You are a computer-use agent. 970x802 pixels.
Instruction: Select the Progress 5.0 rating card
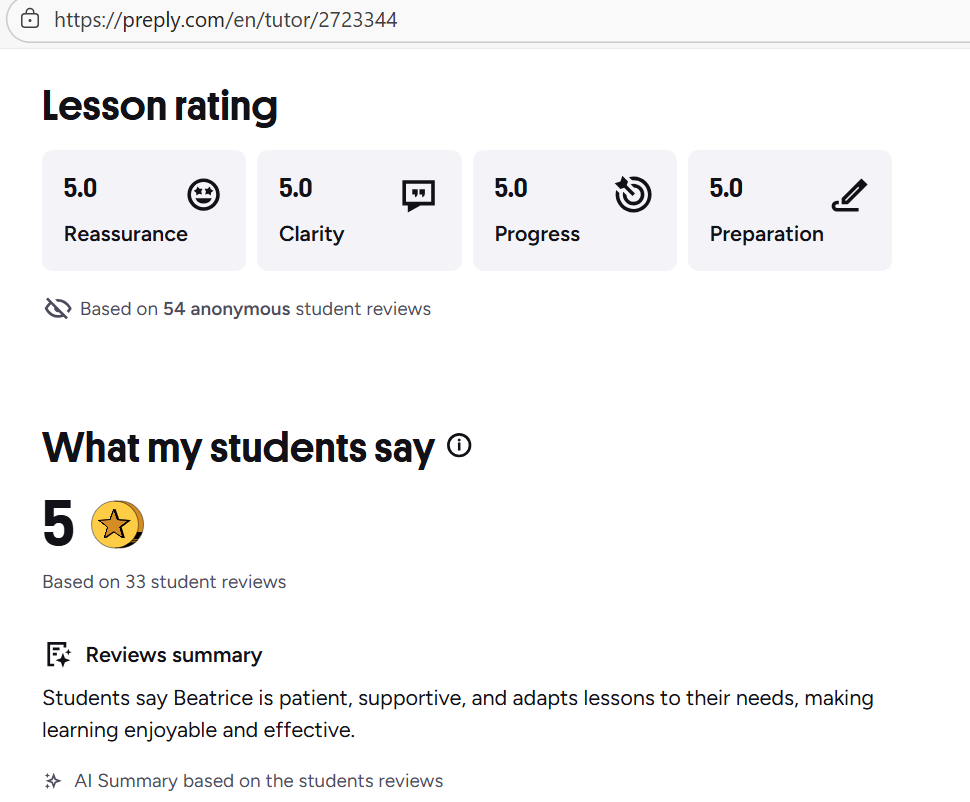[574, 210]
